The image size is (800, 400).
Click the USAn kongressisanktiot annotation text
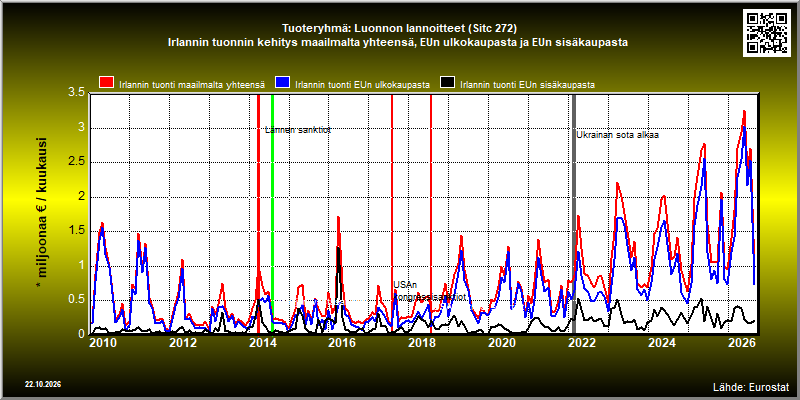point(430,291)
